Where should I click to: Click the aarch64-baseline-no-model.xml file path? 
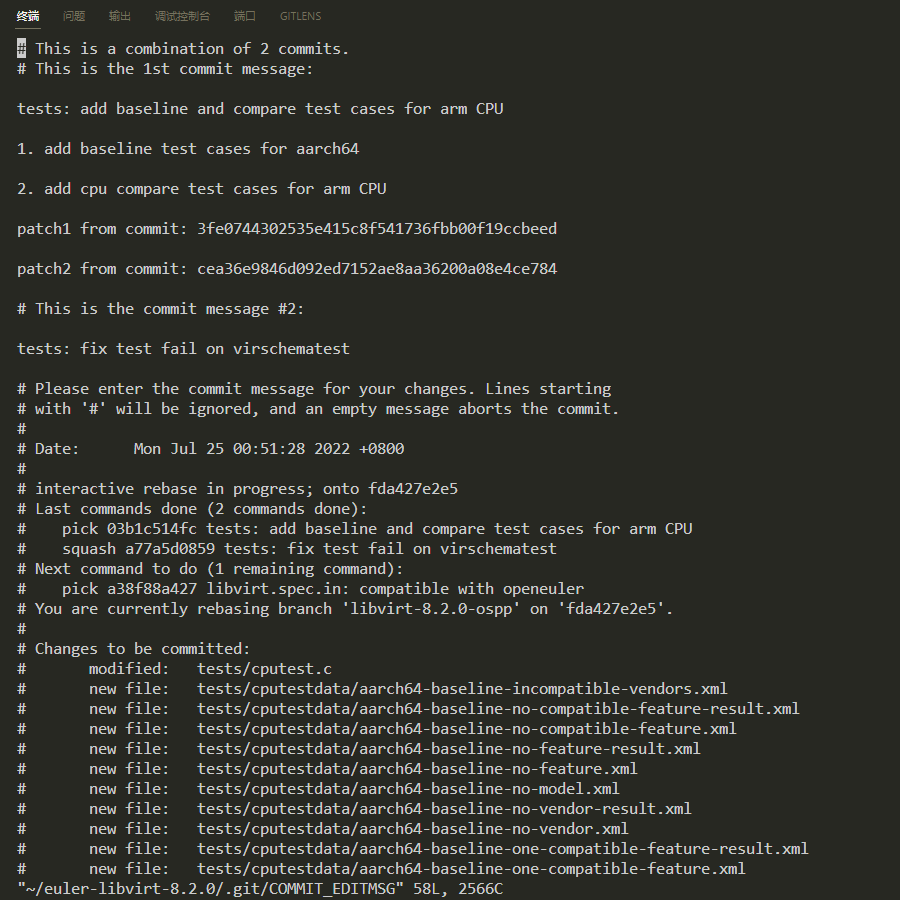408,789
